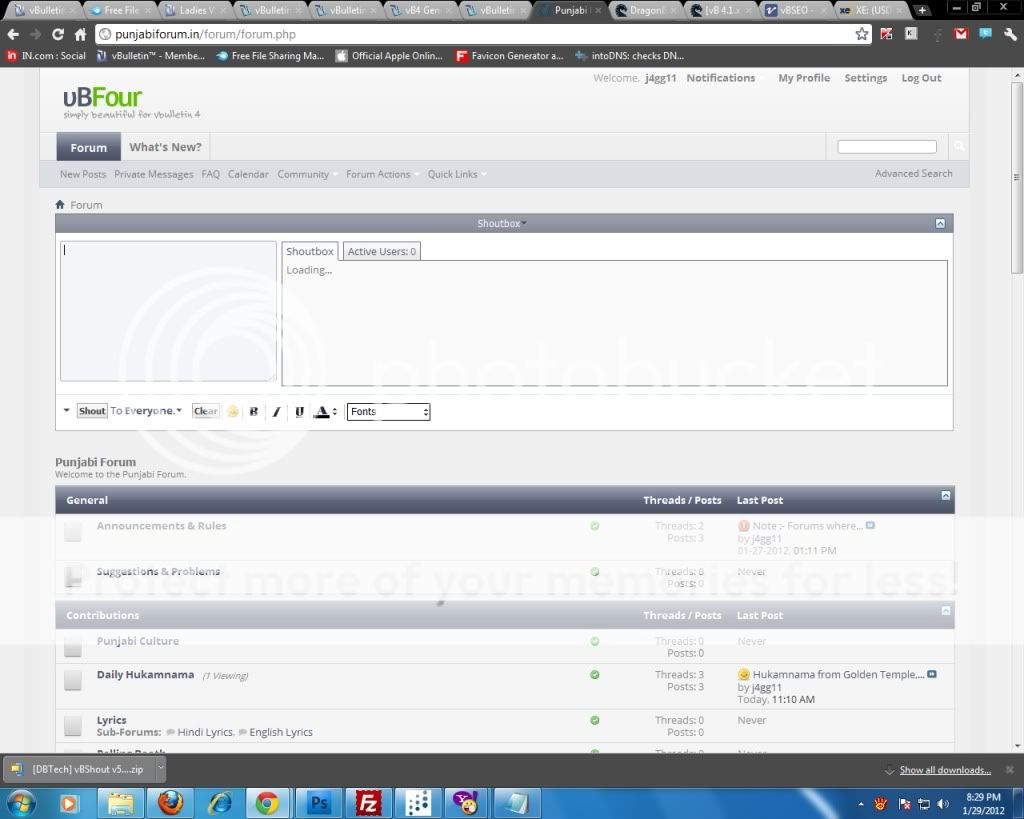1024x819 pixels.
Task: Click the Gmail extension icon in toolbar
Action: [961, 34]
